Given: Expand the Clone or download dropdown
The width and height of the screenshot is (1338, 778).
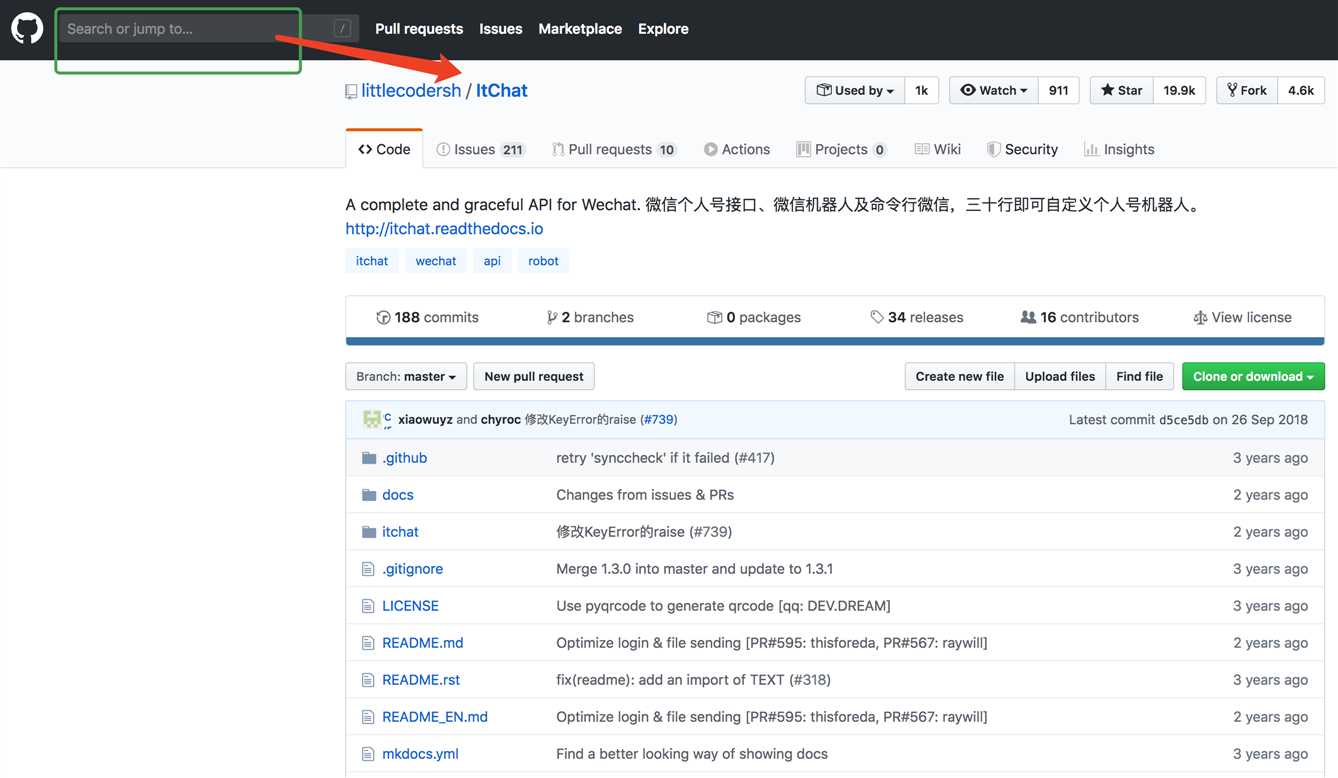Looking at the screenshot, I should tap(1253, 376).
